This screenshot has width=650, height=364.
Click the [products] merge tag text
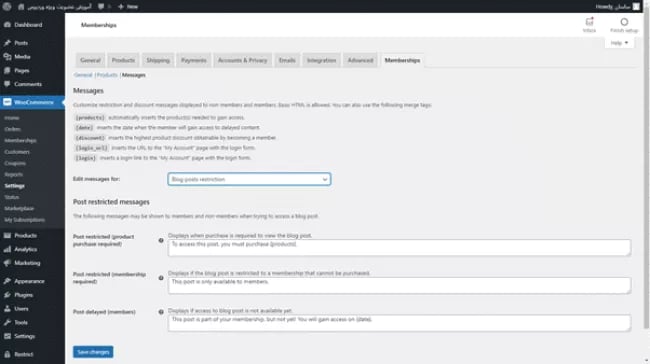click(90, 118)
